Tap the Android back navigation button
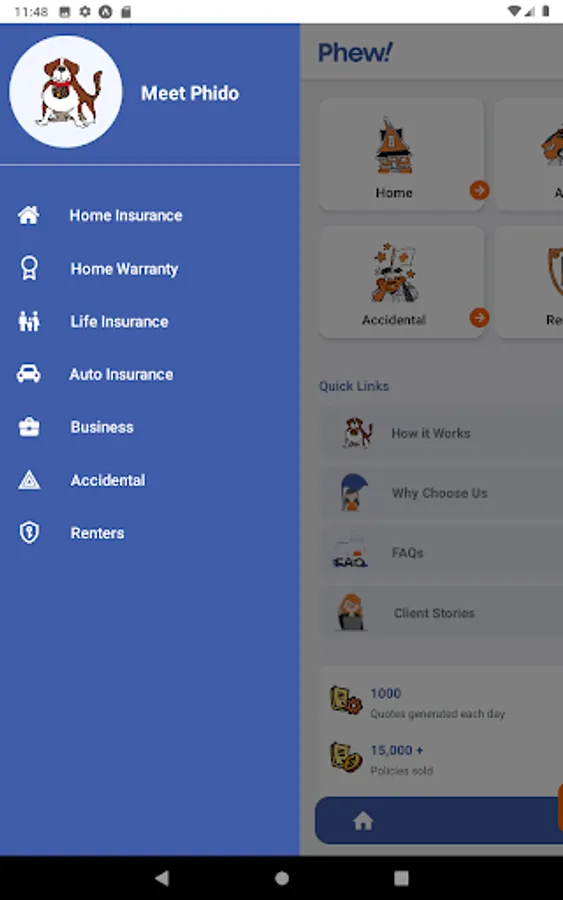This screenshot has height=900, width=563. [x=162, y=878]
